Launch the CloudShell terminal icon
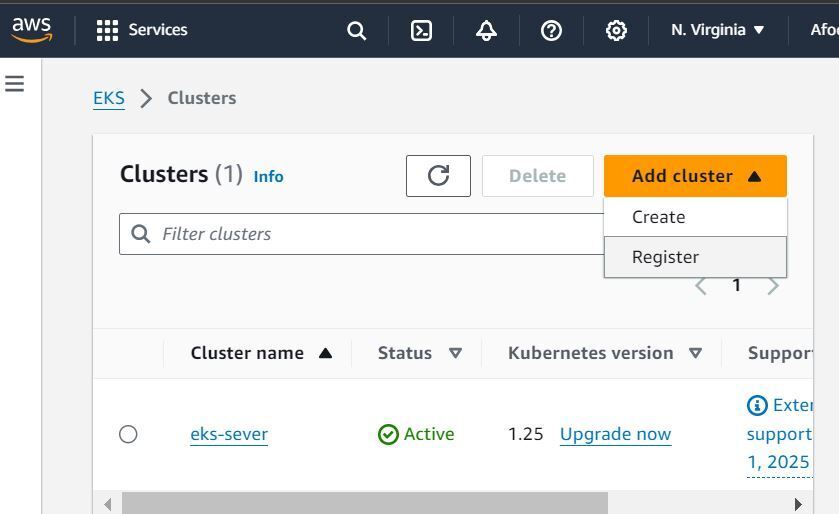839x514 pixels. pos(422,30)
